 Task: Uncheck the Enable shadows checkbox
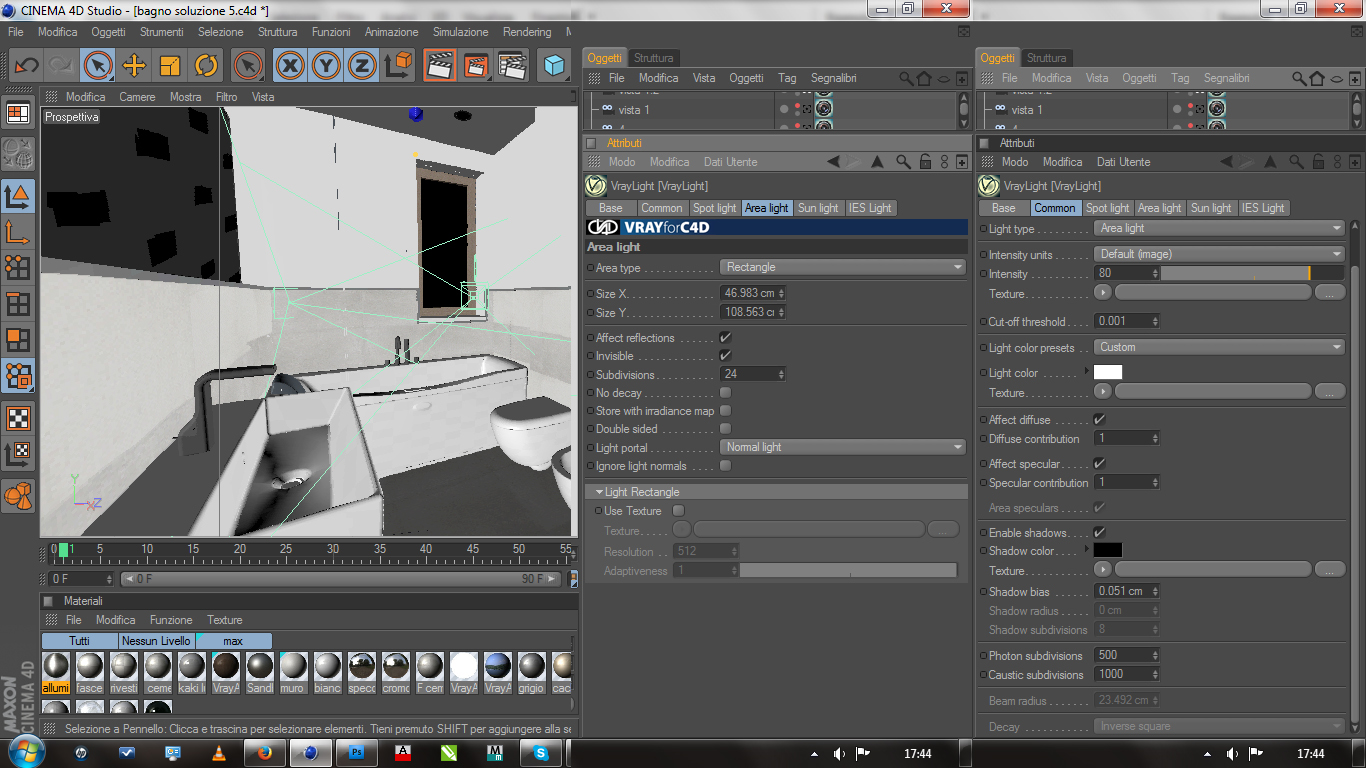click(x=1099, y=533)
